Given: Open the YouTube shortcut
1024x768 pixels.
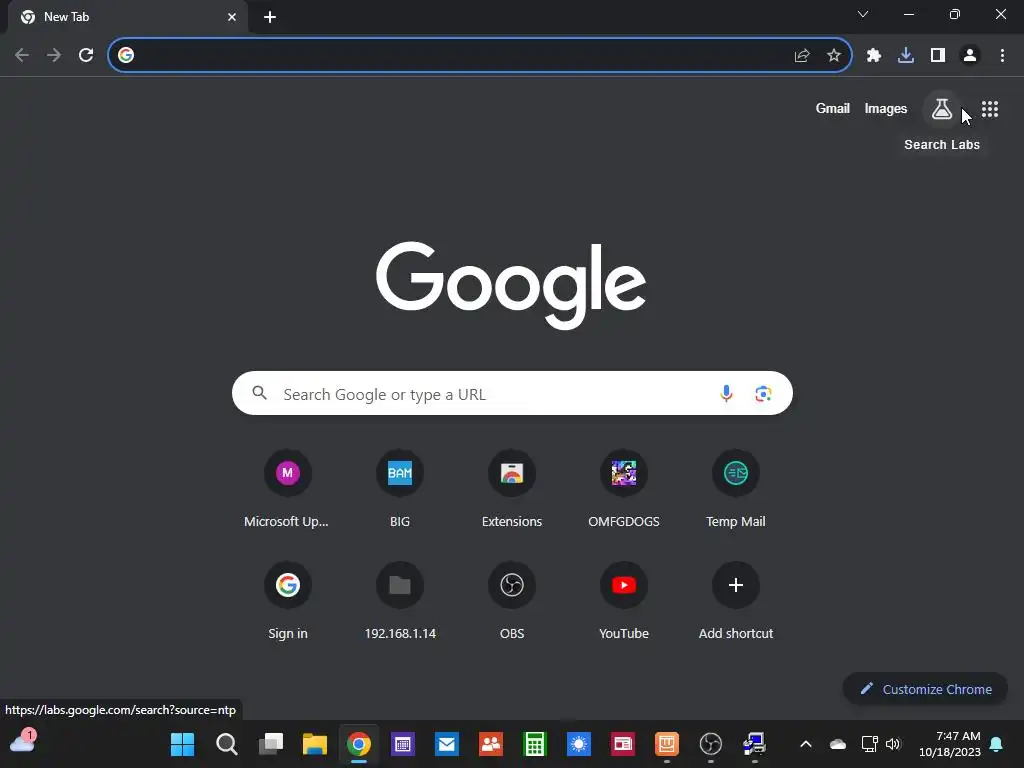Looking at the screenshot, I should [624, 601].
